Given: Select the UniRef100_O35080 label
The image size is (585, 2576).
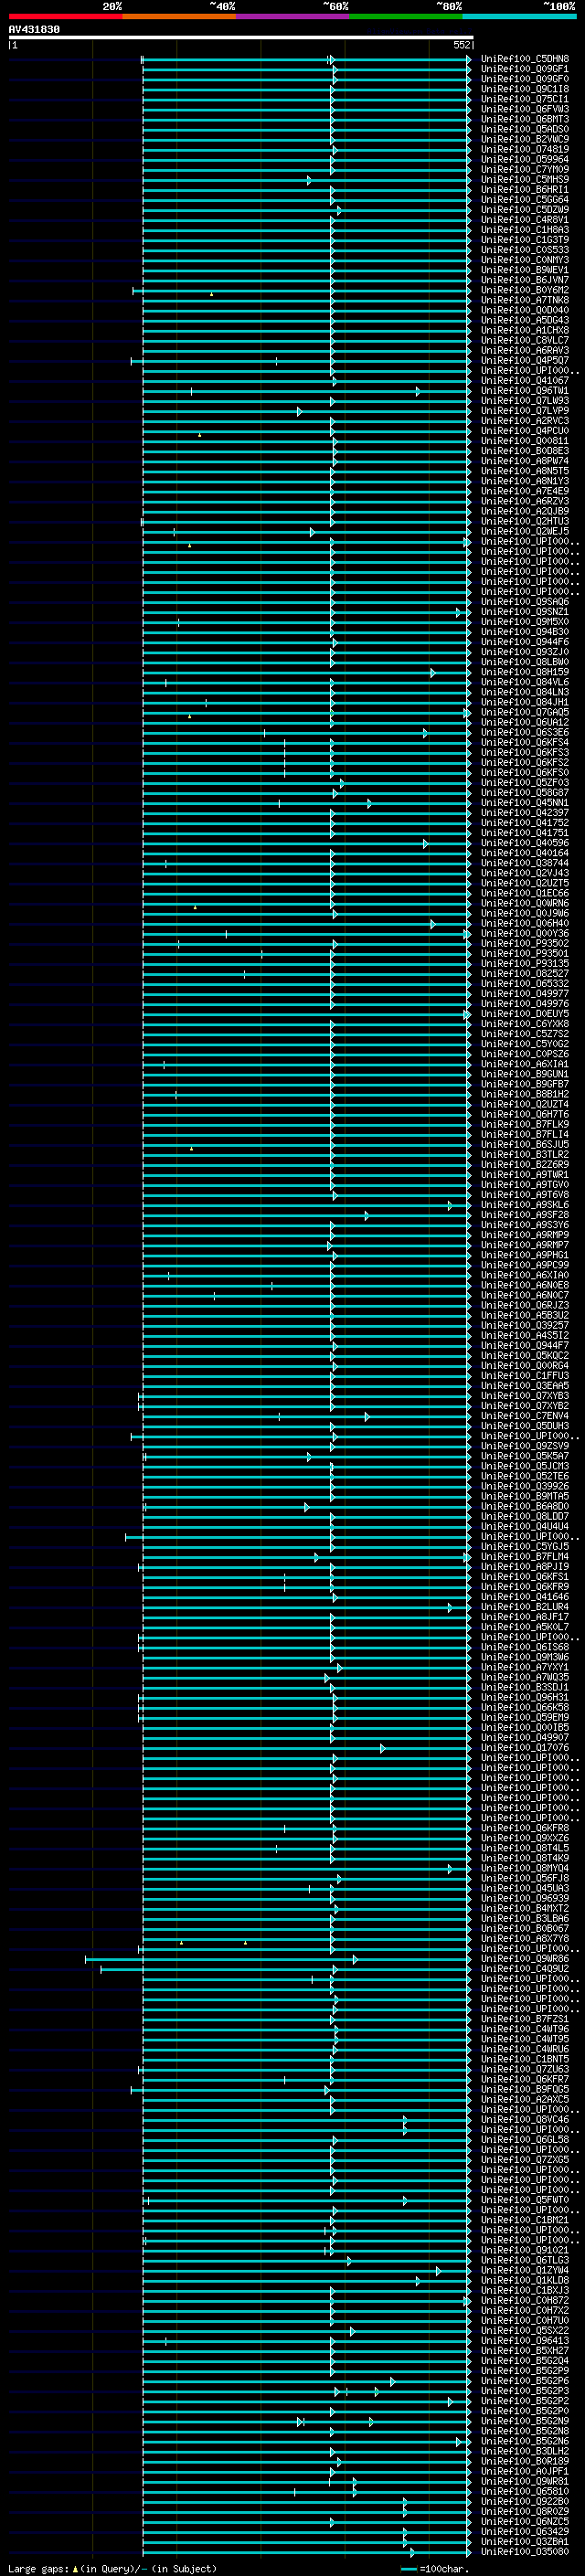Looking at the screenshot, I should (x=525, y=2551).
